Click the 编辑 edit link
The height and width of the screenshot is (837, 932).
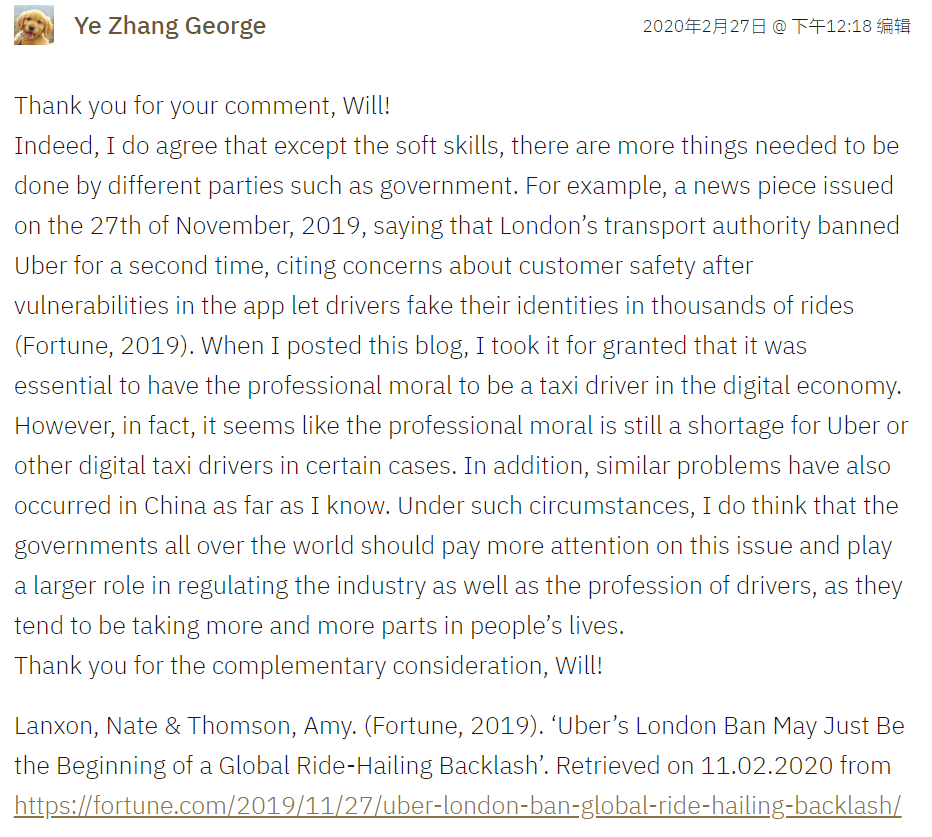pyautogui.click(x=893, y=27)
